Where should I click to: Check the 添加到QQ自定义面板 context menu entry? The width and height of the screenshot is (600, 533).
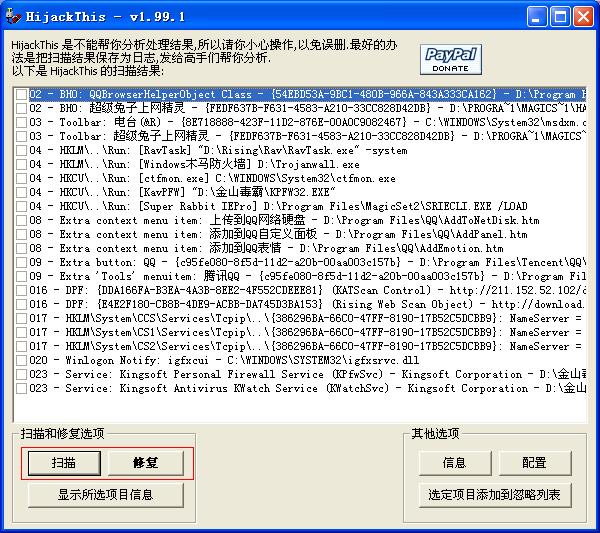[x=21, y=234]
